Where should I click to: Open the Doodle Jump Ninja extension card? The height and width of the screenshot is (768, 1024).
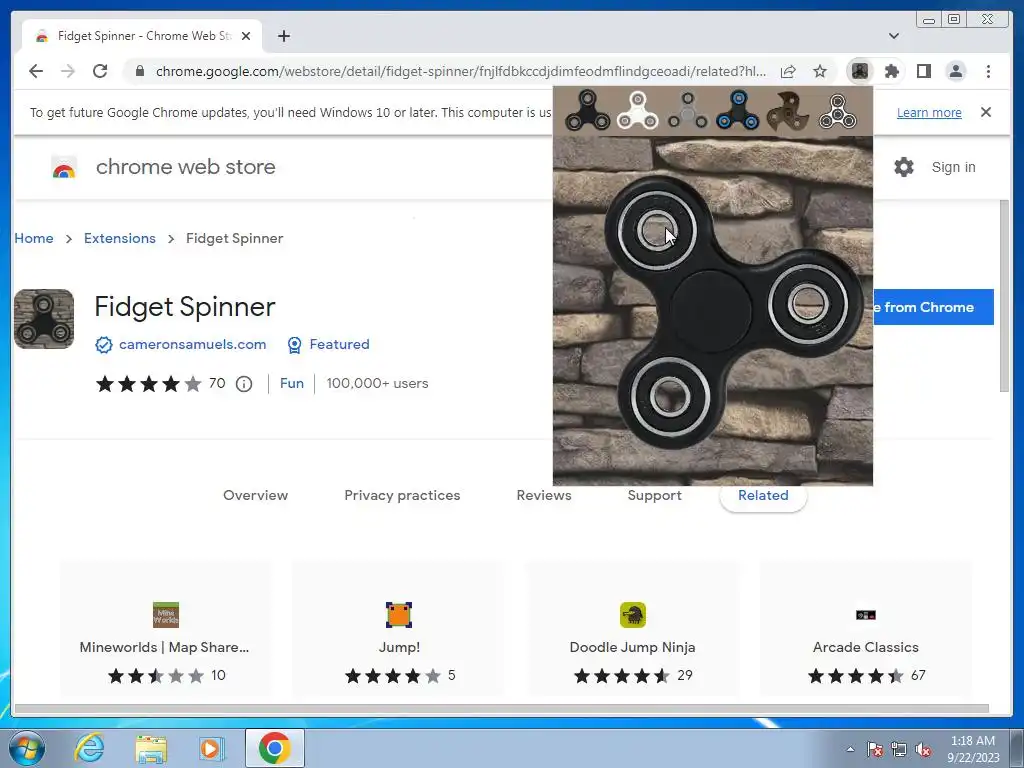click(x=632, y=630)
